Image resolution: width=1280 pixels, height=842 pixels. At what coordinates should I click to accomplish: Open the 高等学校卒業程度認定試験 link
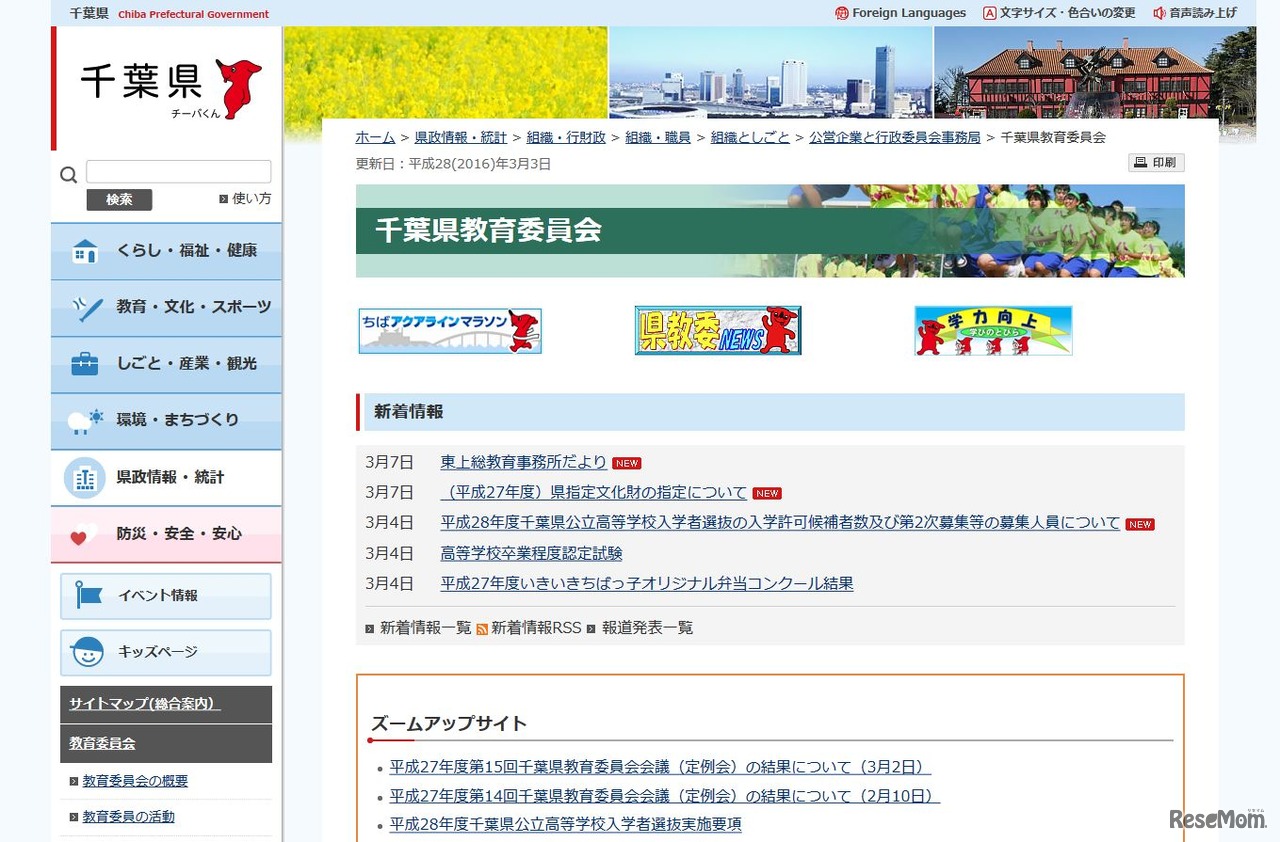tap(530, 553)
